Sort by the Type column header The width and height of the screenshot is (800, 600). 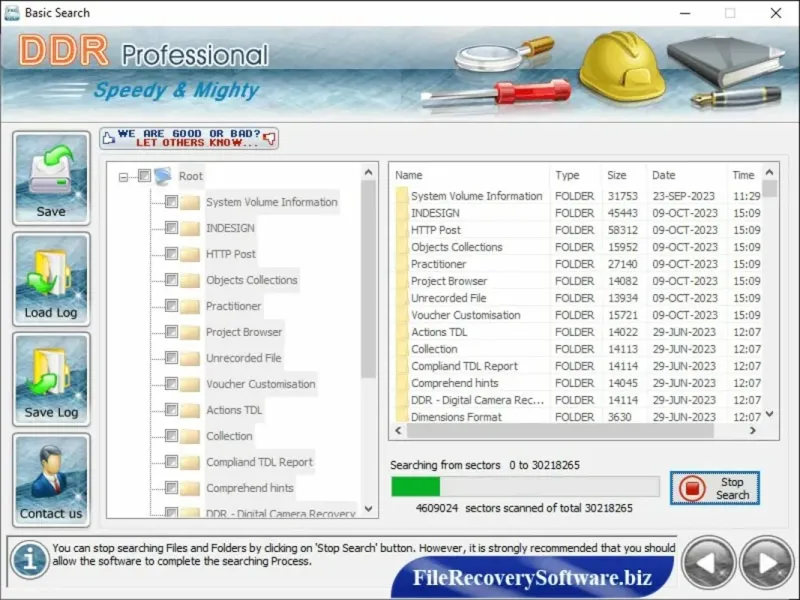click(576, 175)
